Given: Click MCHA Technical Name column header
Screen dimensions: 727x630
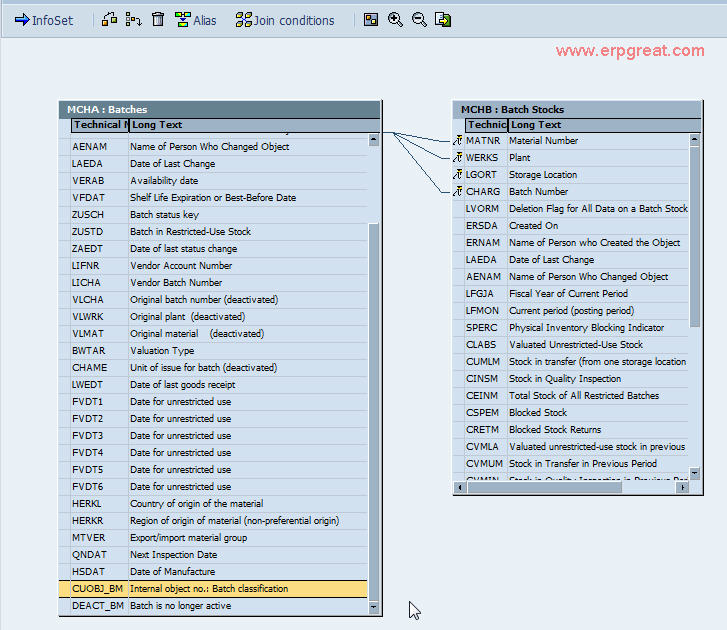Looking at the screenshot, I should click(100, 125).
